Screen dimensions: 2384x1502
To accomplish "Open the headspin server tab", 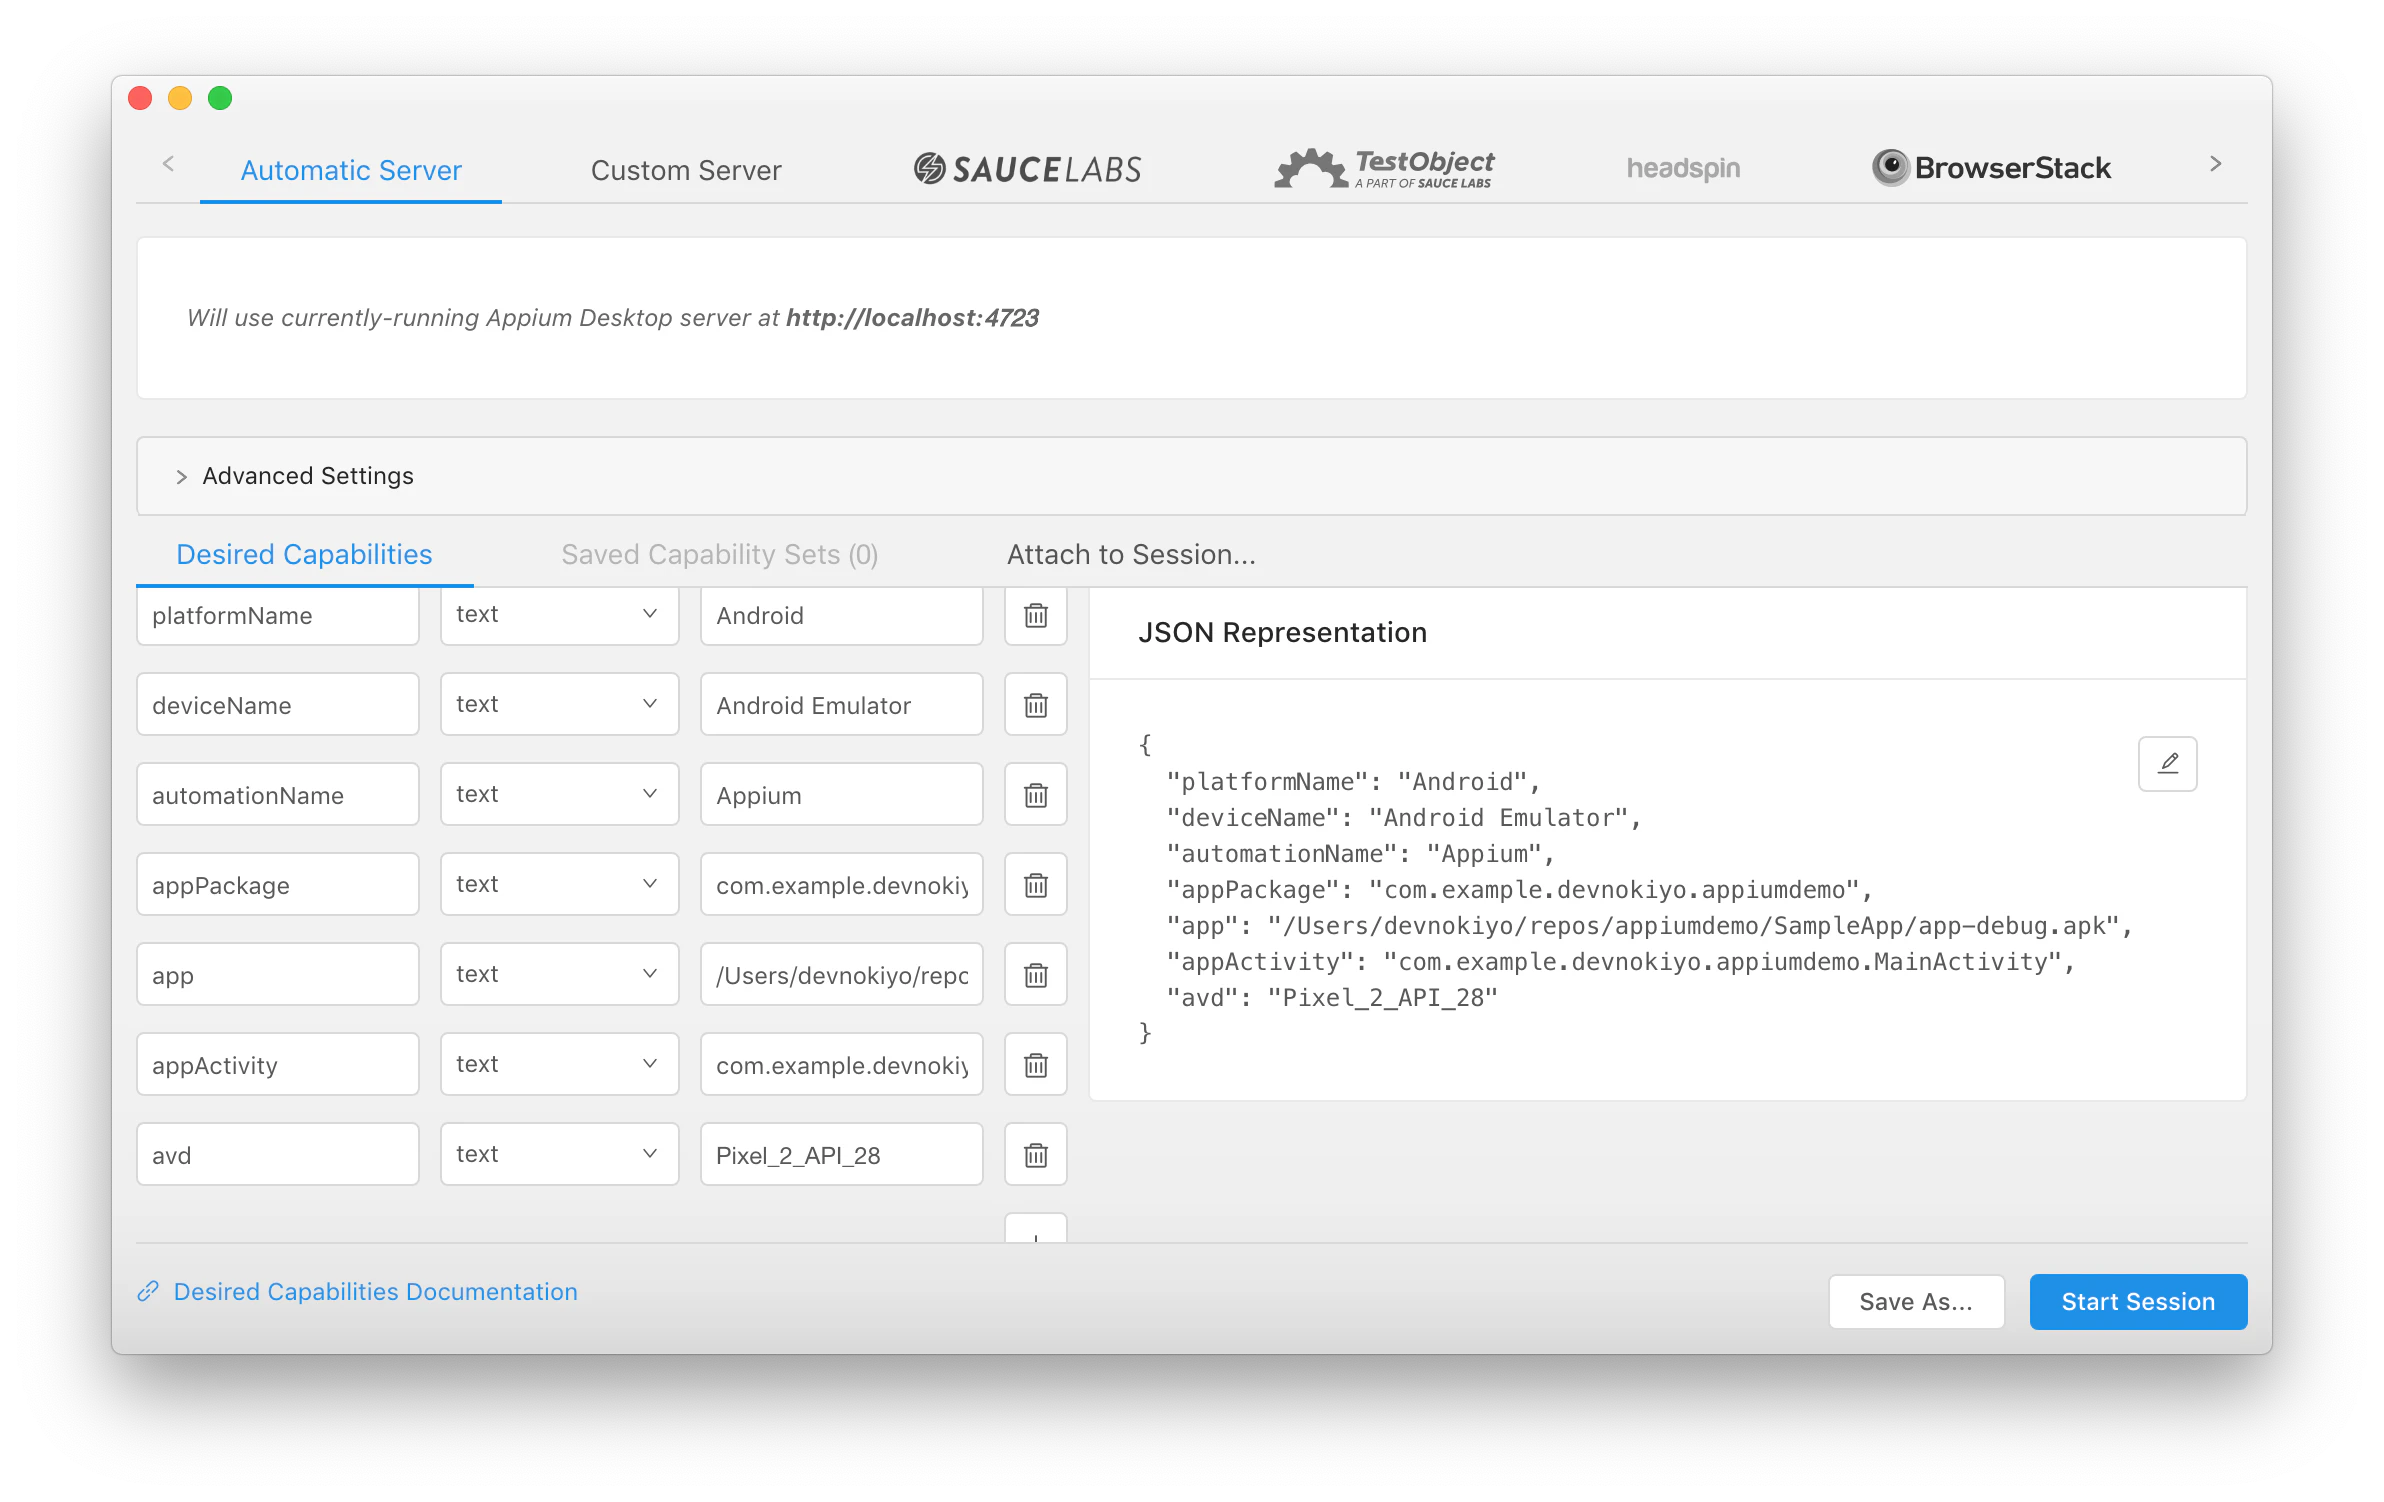I will click(x=1683, y=168).
